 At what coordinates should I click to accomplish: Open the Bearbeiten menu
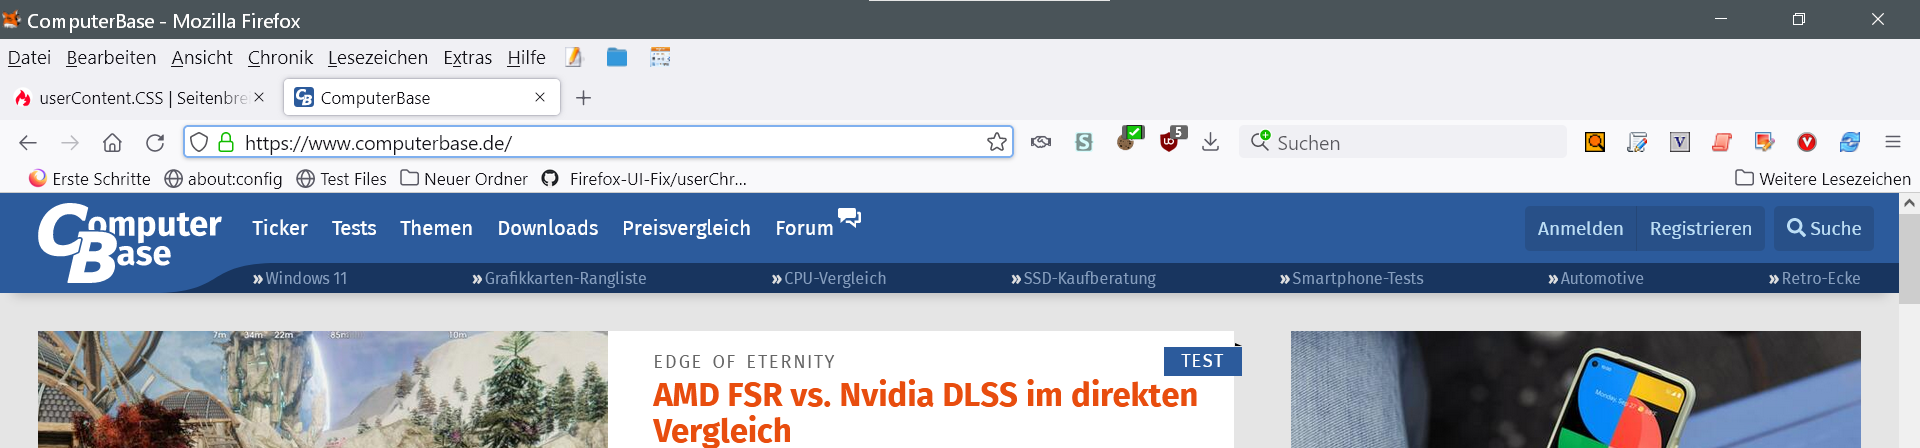click(x=111, y=58)
